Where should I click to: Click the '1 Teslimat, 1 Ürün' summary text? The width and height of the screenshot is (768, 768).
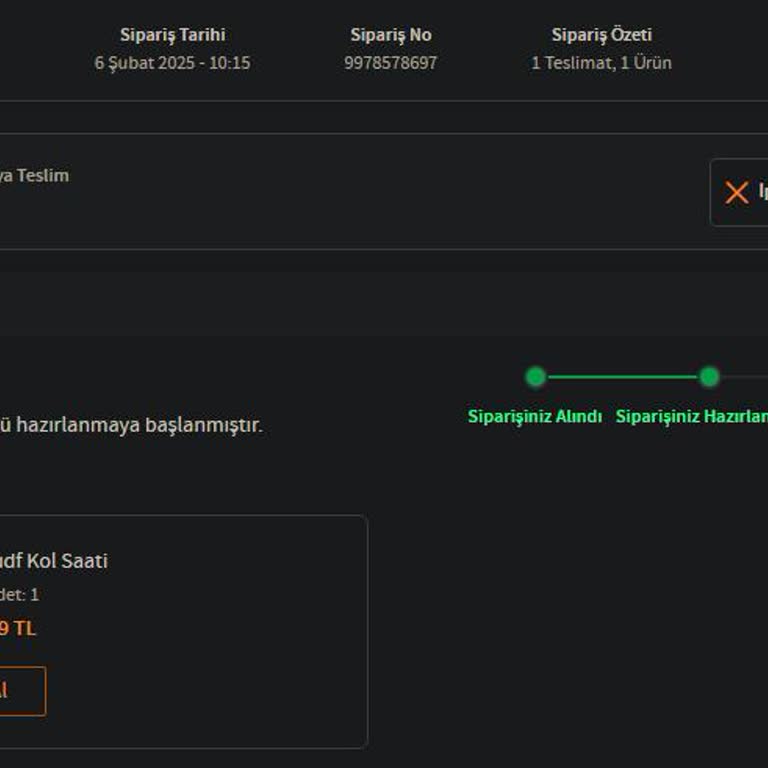pyautogui.click(x=601, y=63)
